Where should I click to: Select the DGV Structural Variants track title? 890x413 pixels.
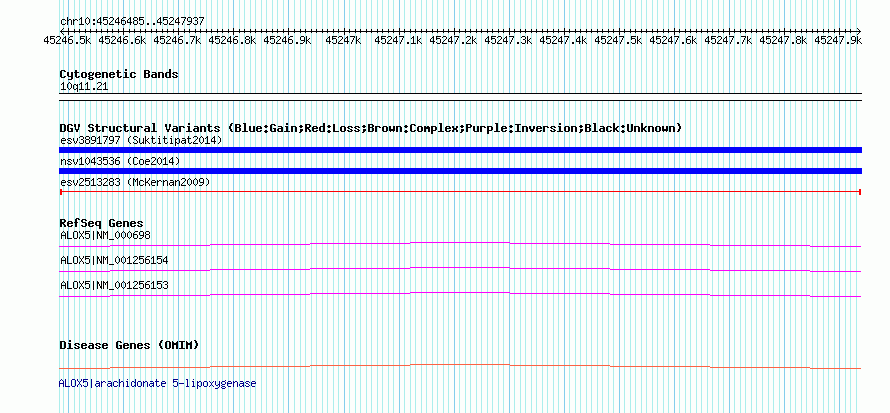point(371,128)
